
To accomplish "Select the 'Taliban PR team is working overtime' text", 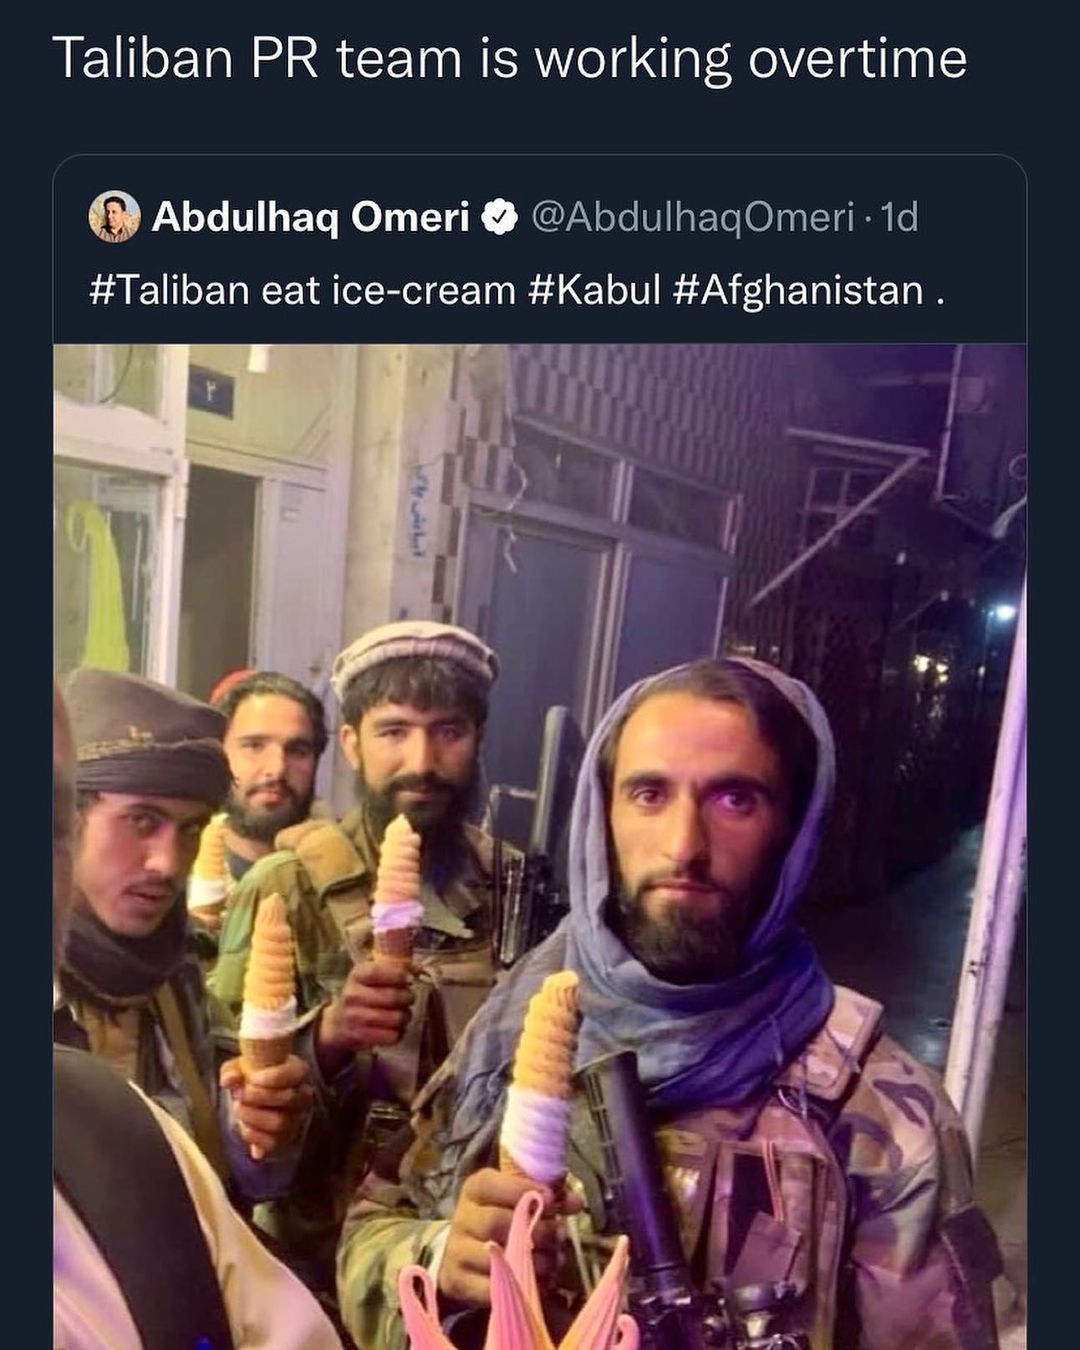I will point(509,59).
